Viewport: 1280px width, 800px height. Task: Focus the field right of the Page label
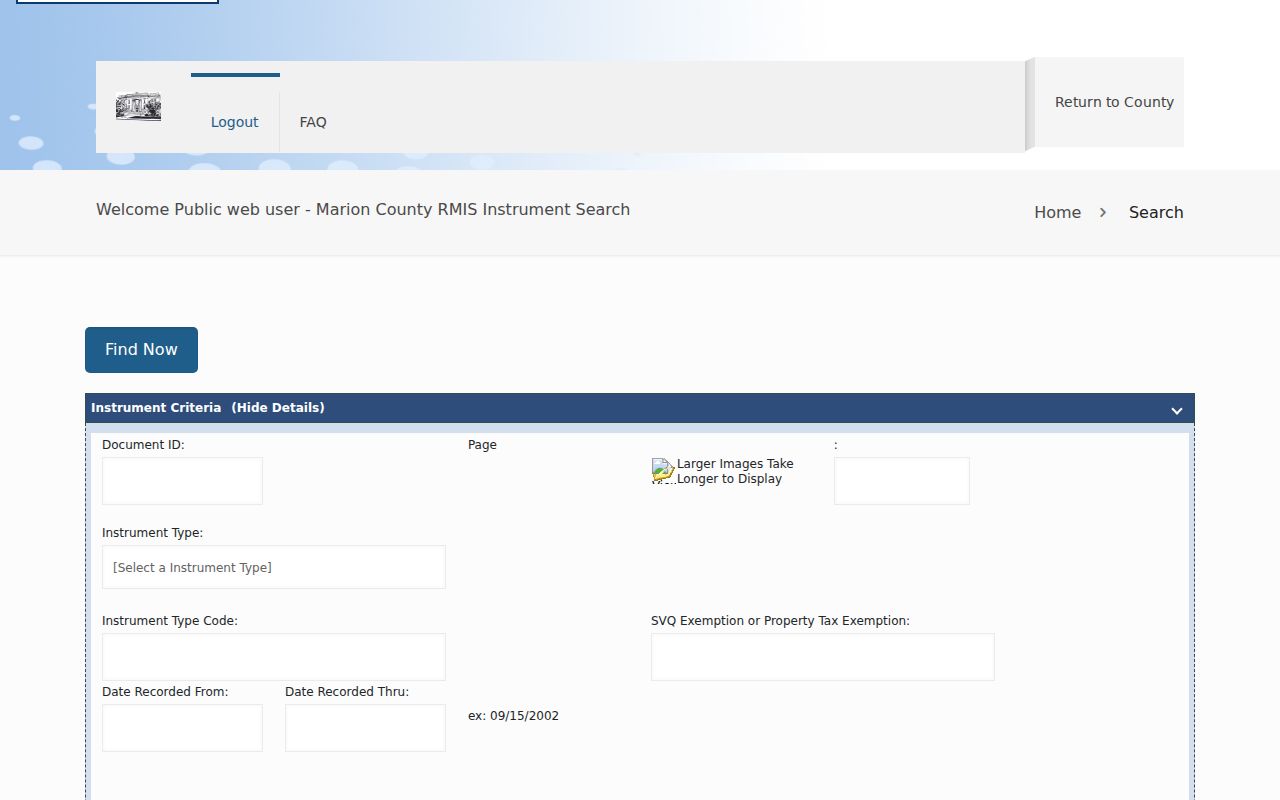[902, 481]
